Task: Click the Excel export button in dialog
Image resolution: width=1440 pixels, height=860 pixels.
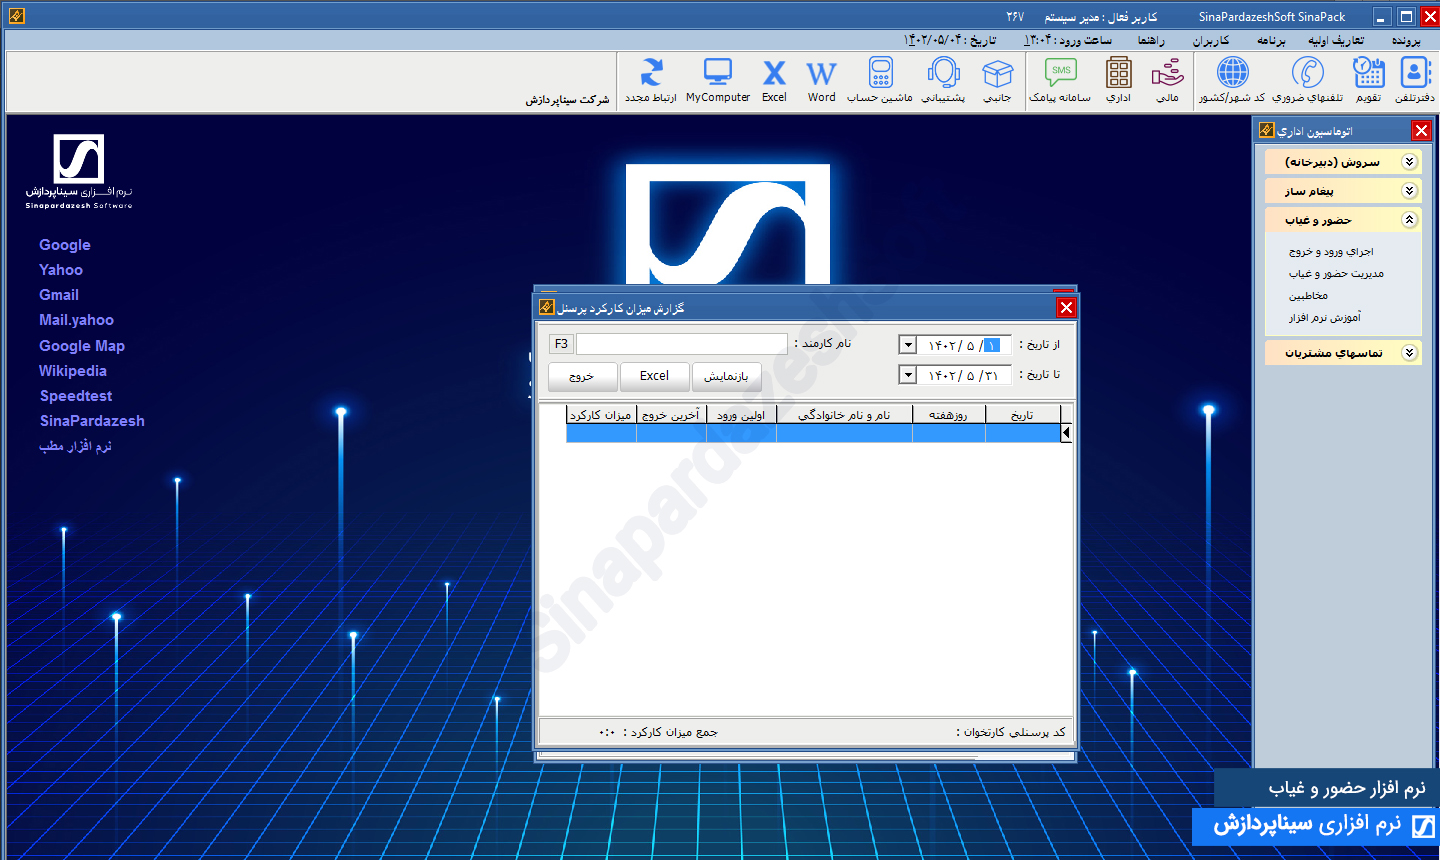Action: [x=654, y=376]
